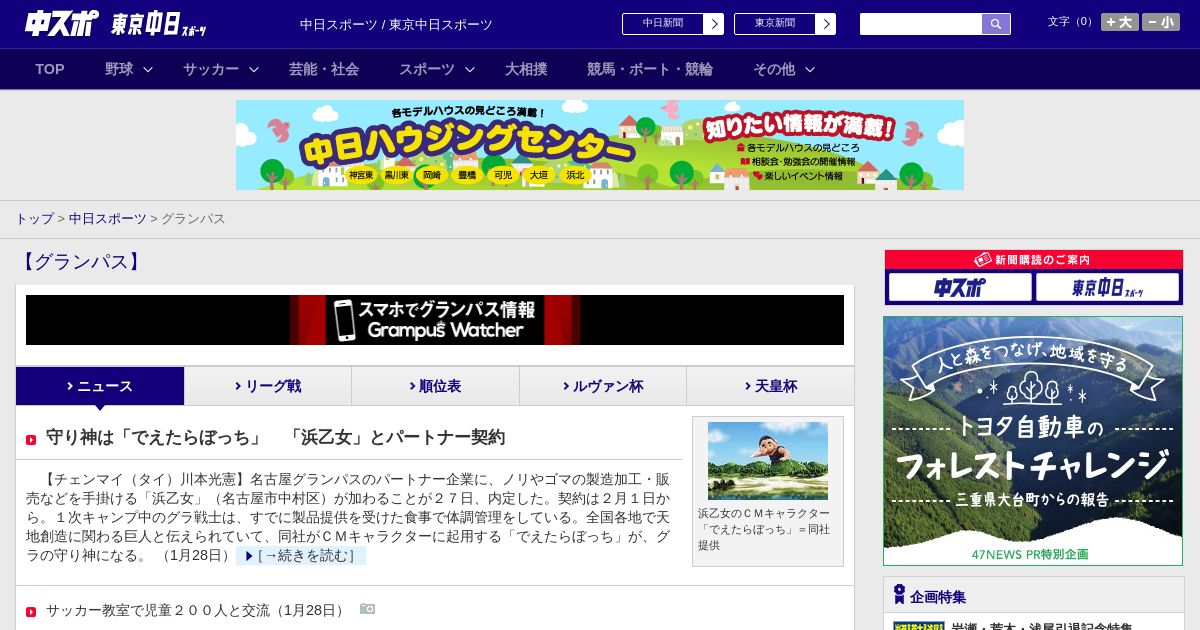This screenshot has height=630, width=1200.
Task: Click the 続きを読む read more link
Action: (x=301, y=556)
